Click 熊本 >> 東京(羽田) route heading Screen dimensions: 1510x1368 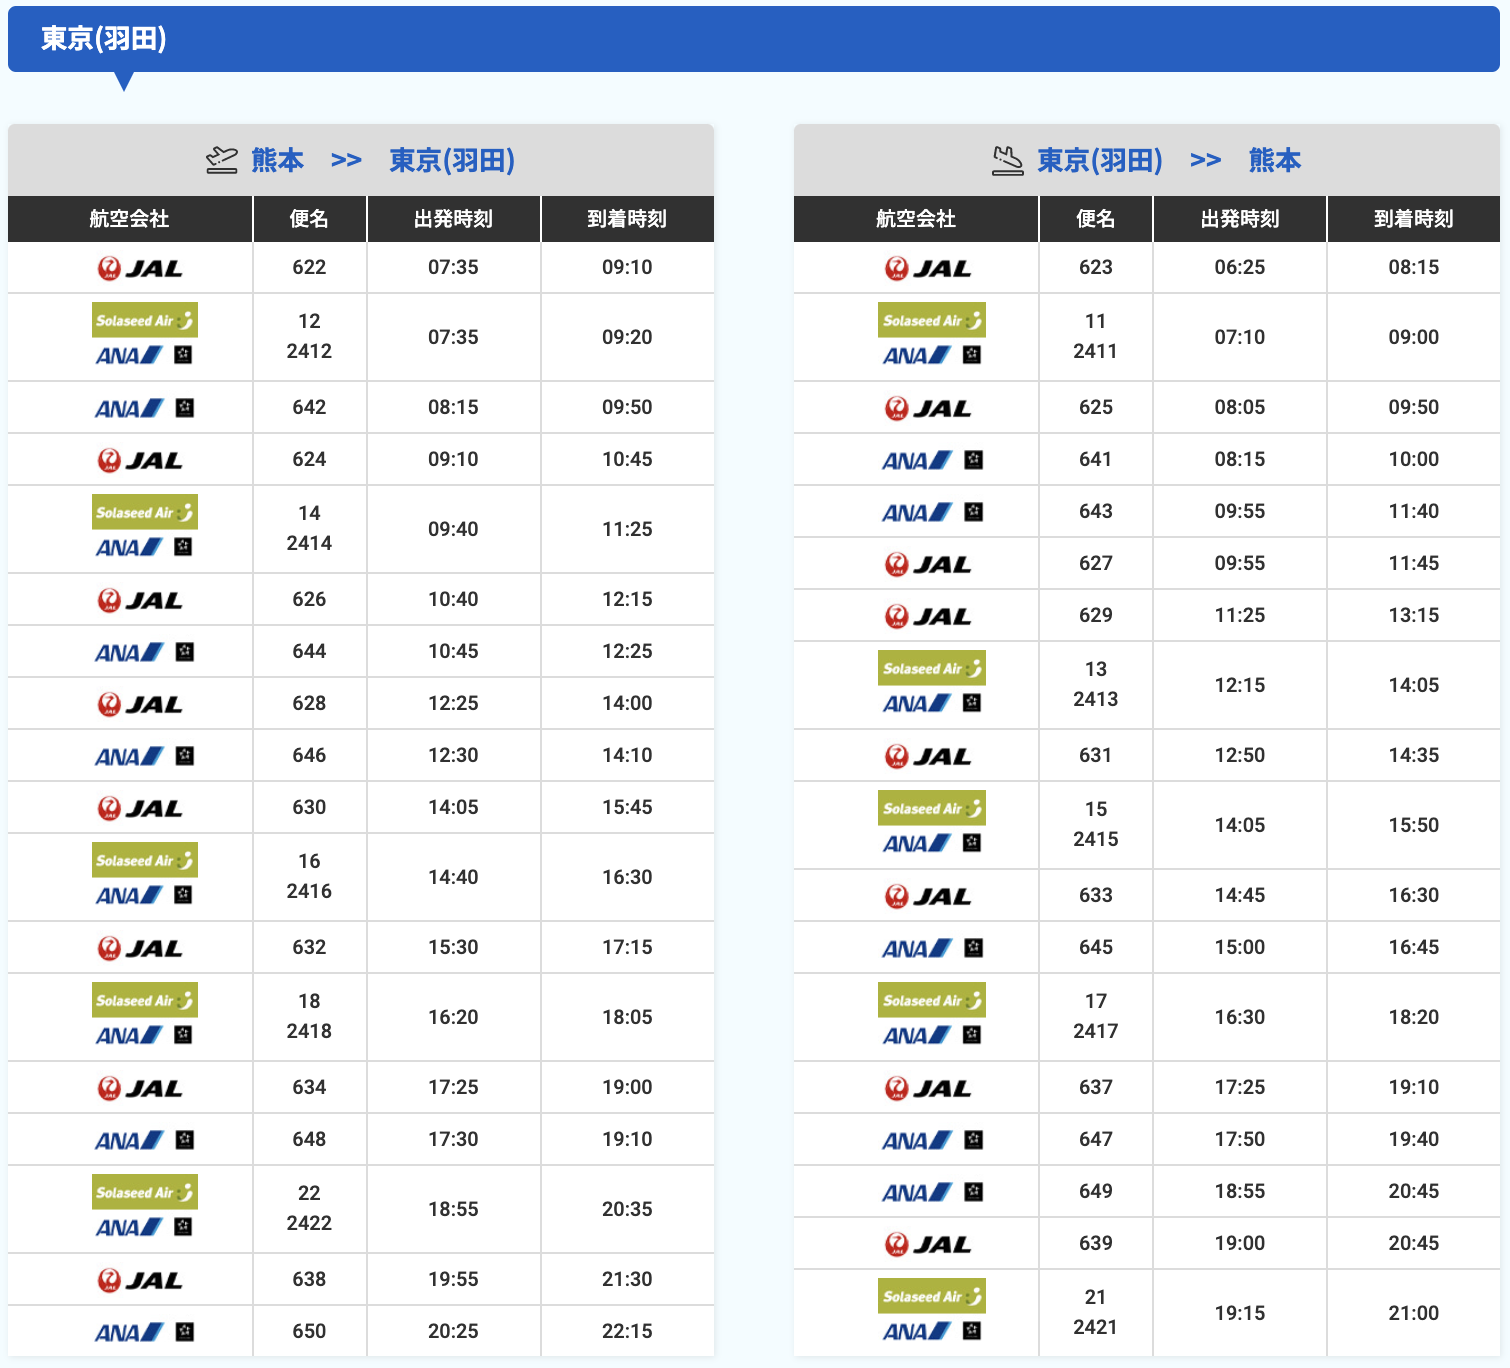[383, 160]
